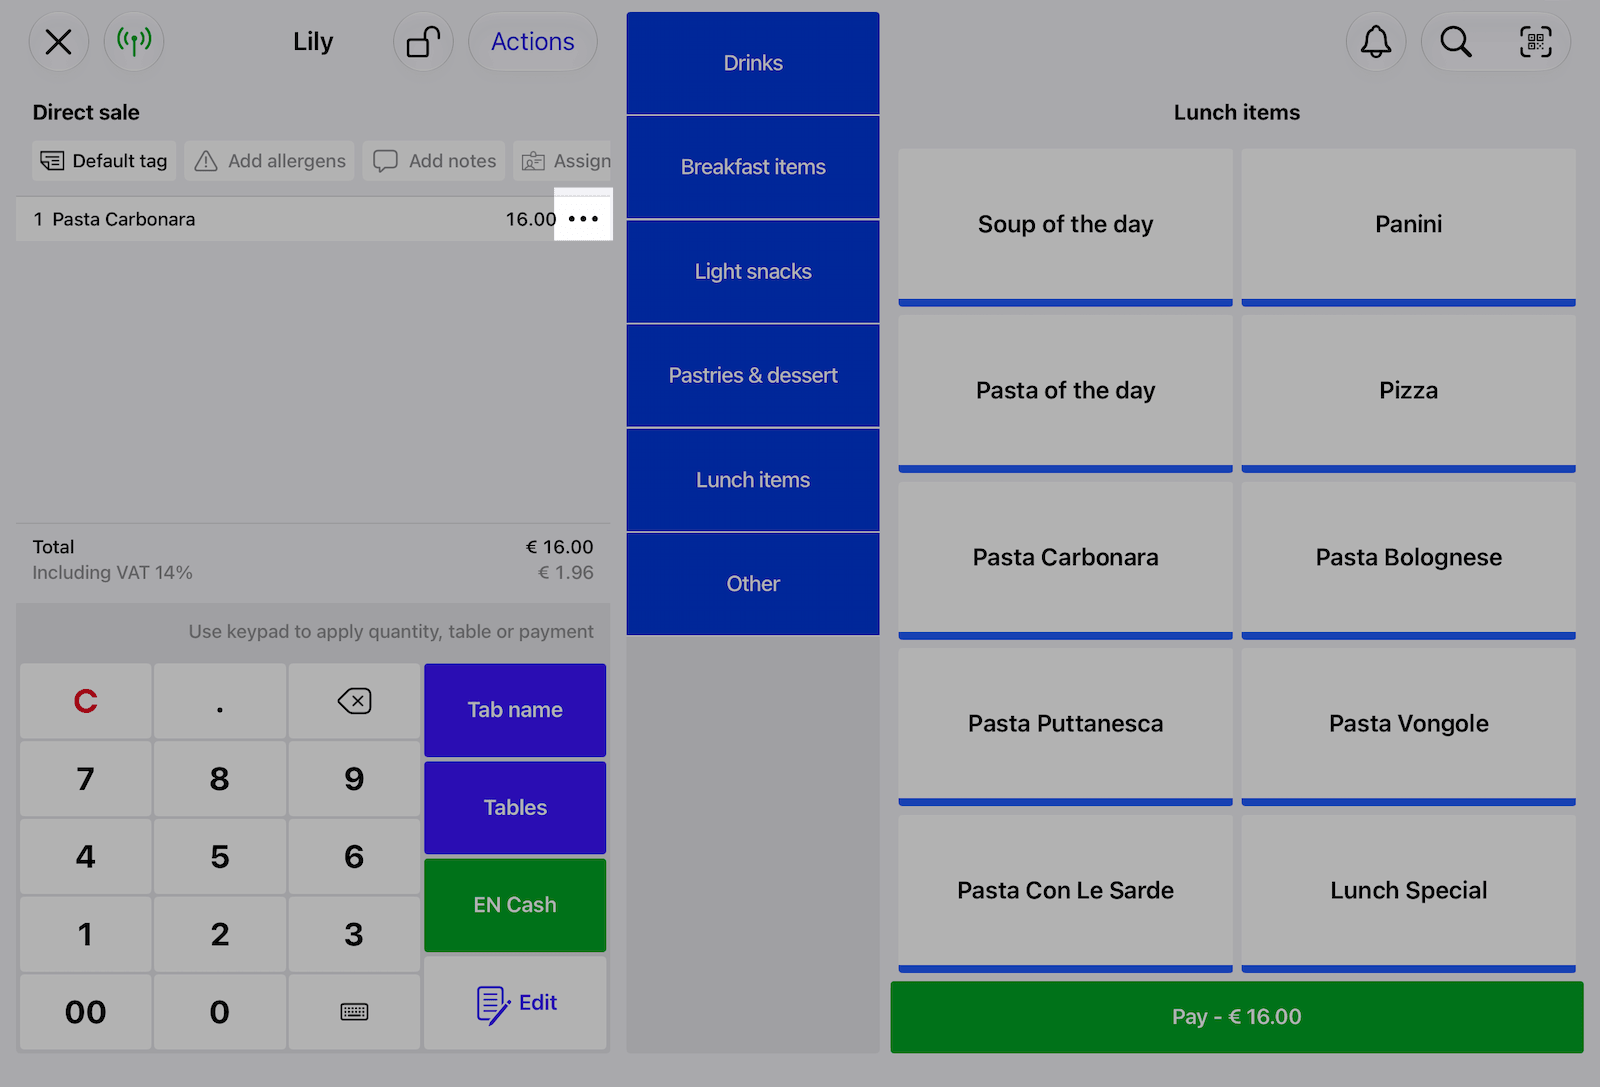Close the order with the X icon
This screenshot has height=1087, width=1600.
[x=59, y=42]
